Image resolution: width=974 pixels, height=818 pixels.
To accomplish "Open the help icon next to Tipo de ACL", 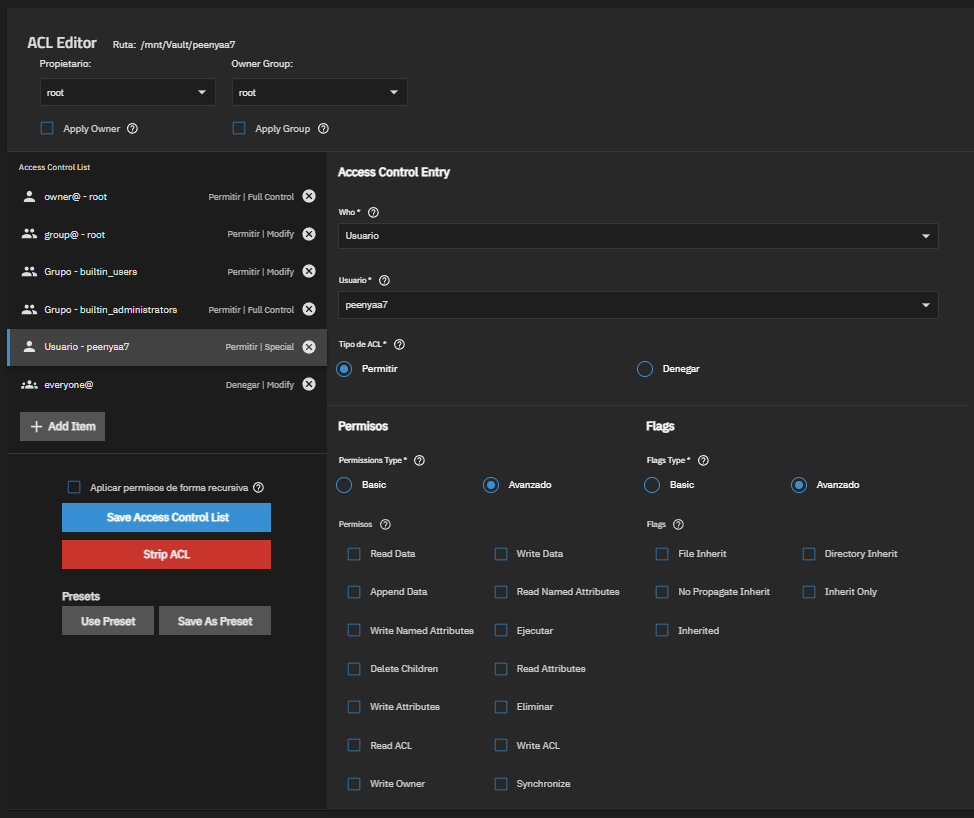I will (398, 344).
